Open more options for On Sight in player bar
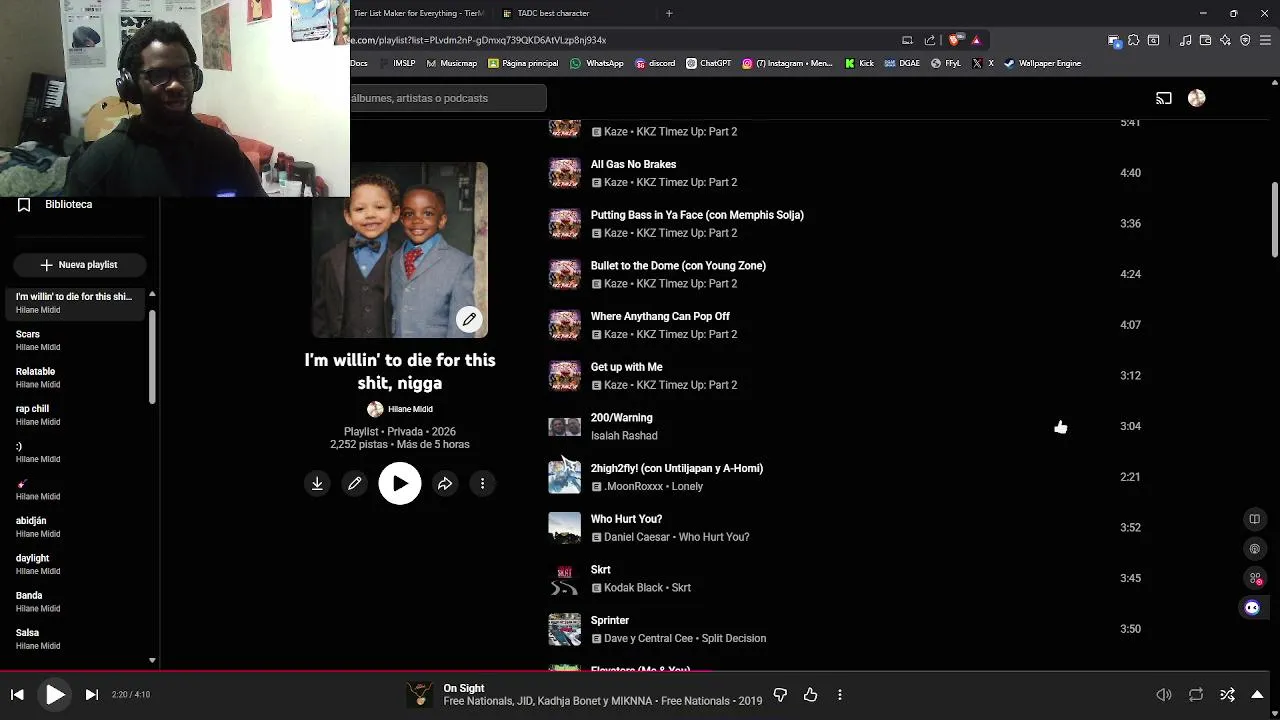This screenshot has height=720, width=1280. (840, 694)
